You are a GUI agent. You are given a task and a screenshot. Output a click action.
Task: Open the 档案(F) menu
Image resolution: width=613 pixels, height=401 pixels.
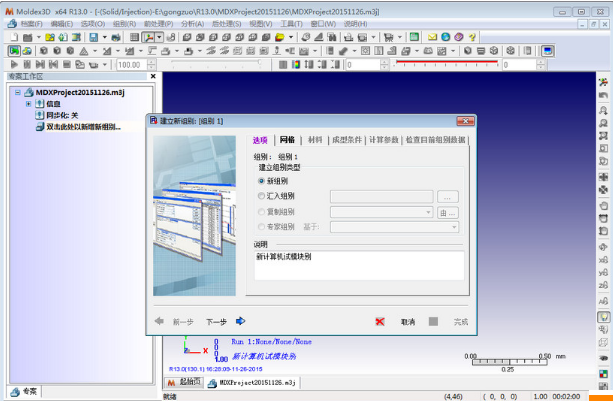(x=31, y=24)
